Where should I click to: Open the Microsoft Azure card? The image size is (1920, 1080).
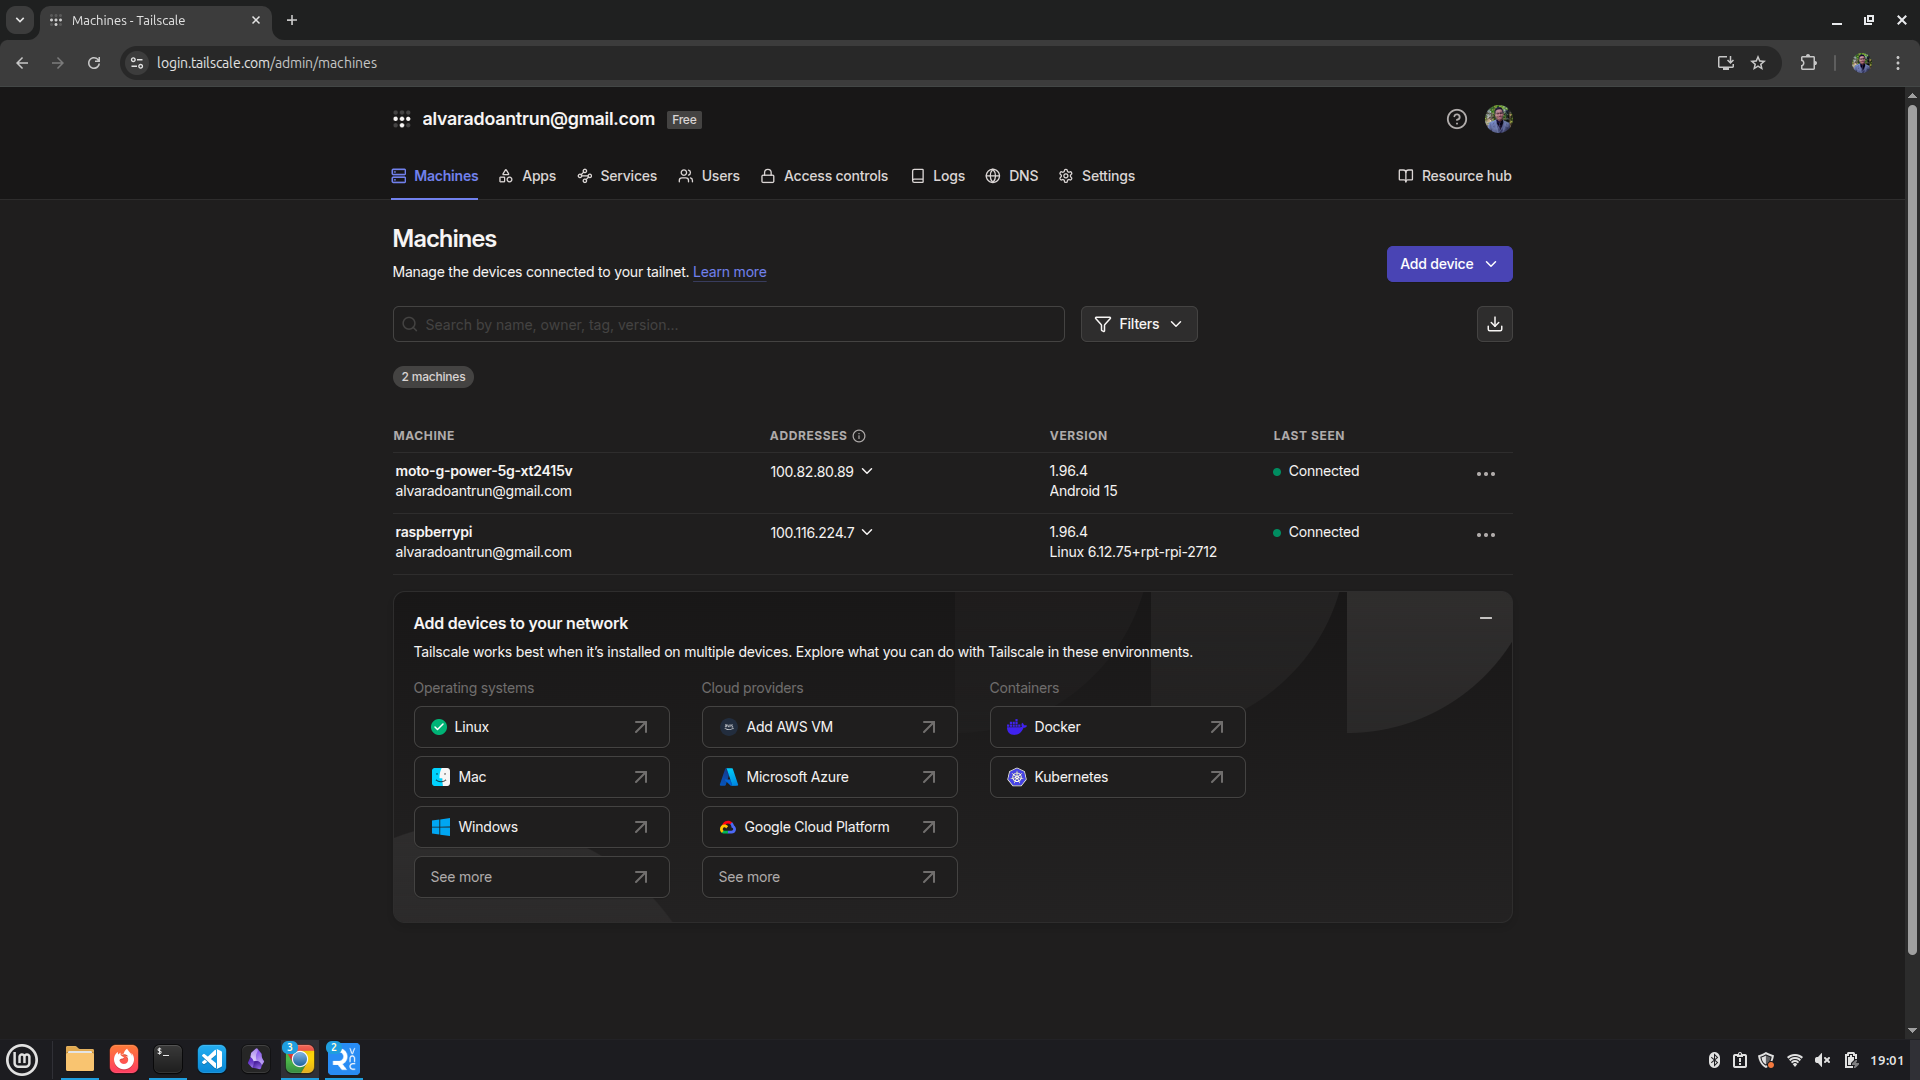(x=829, y=777)
